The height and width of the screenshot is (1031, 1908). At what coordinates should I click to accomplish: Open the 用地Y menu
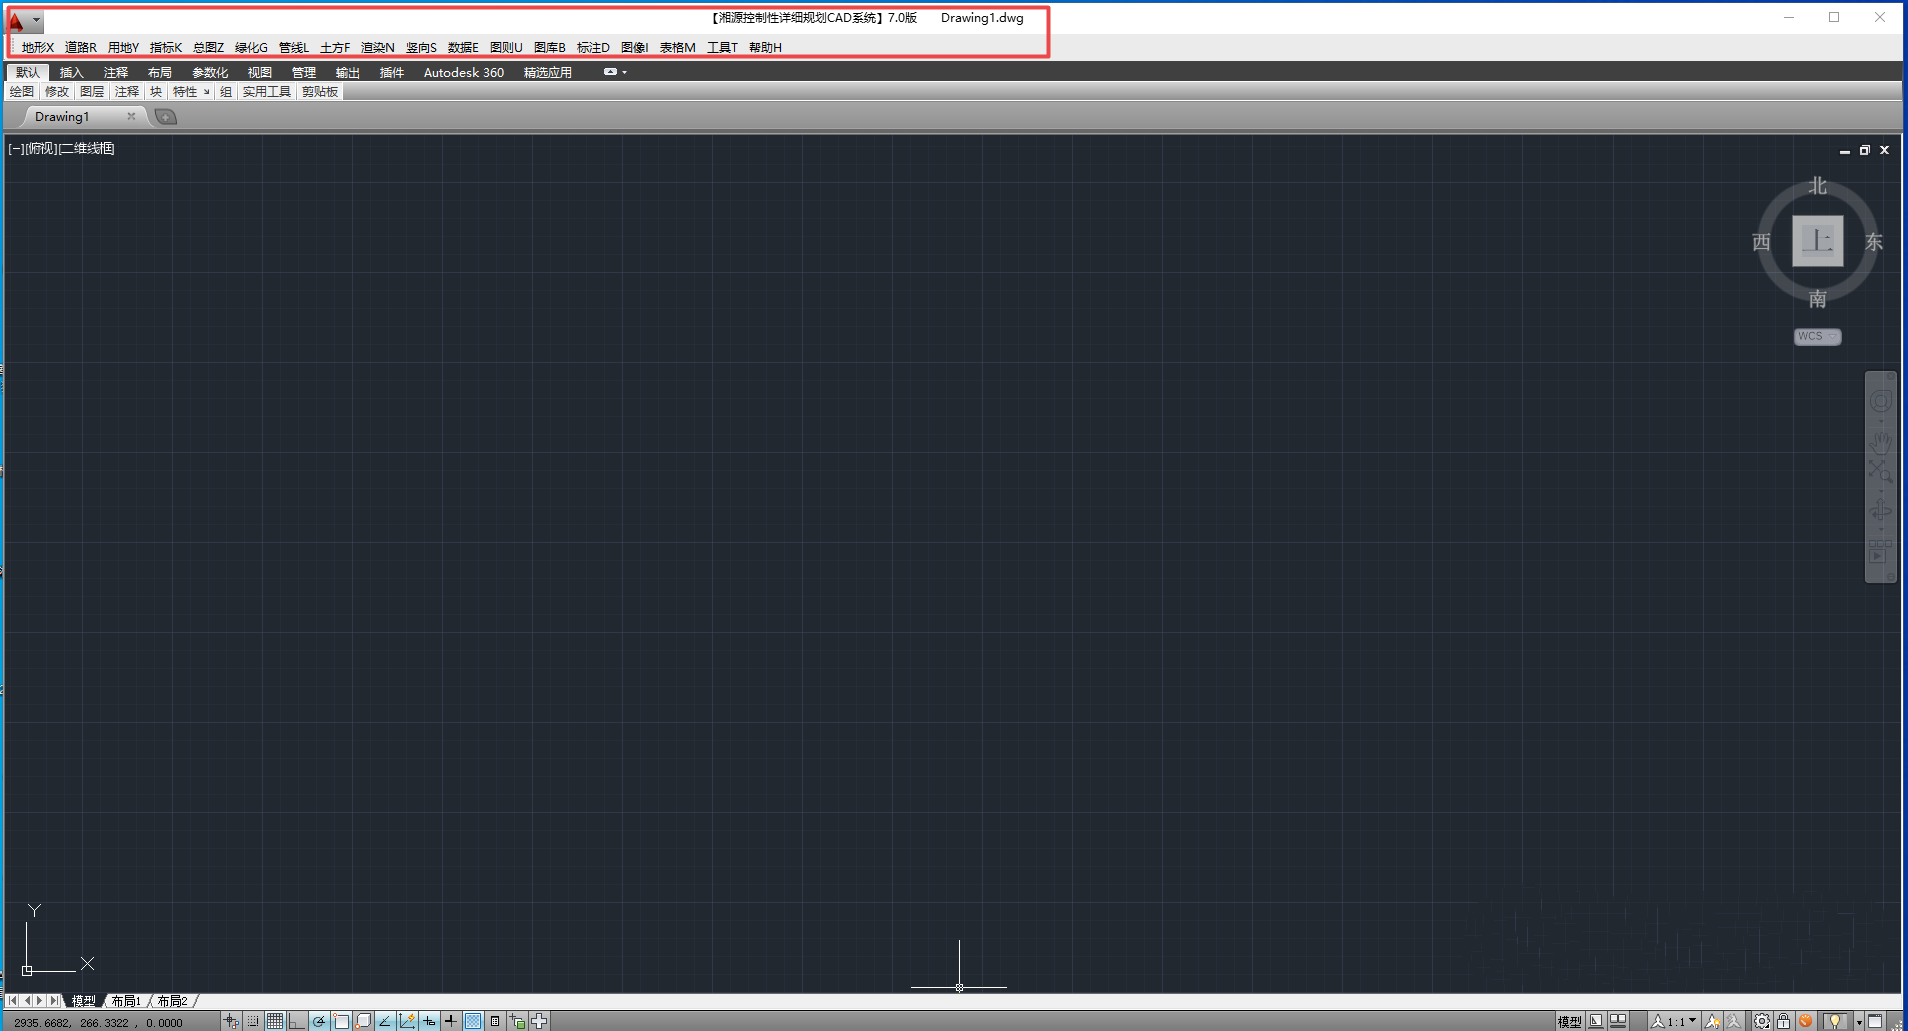tap(124, 47)
